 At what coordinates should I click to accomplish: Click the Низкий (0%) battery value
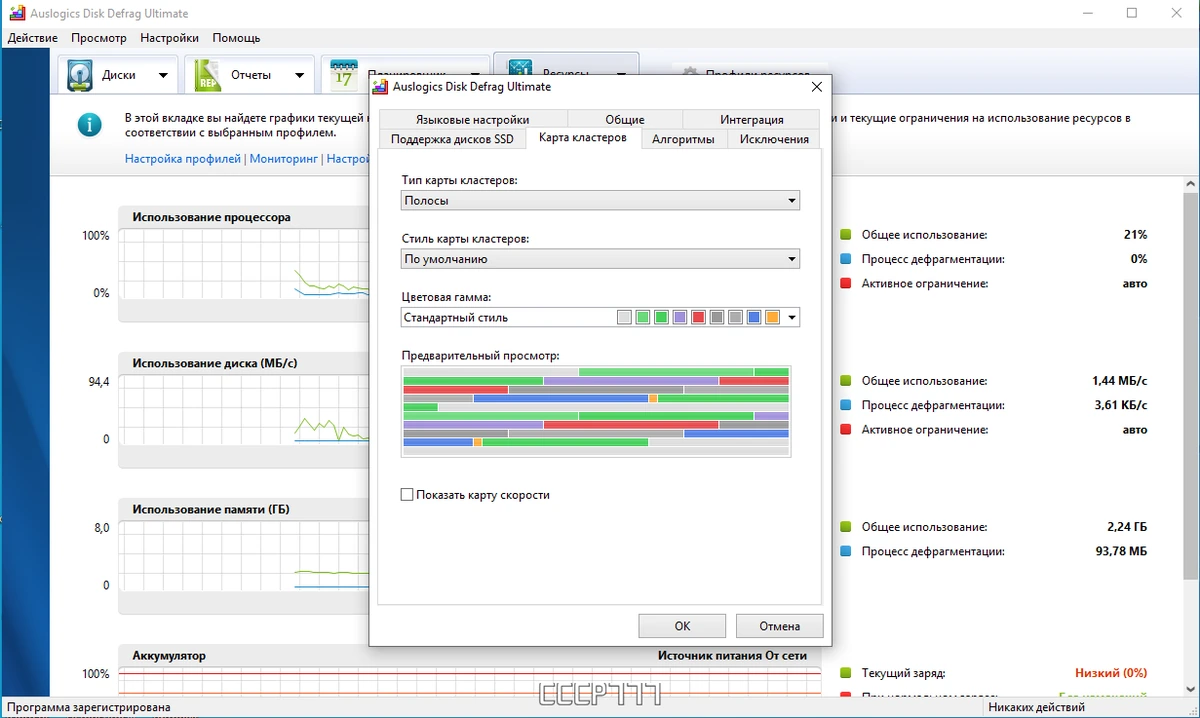[x=1111, y=673]
